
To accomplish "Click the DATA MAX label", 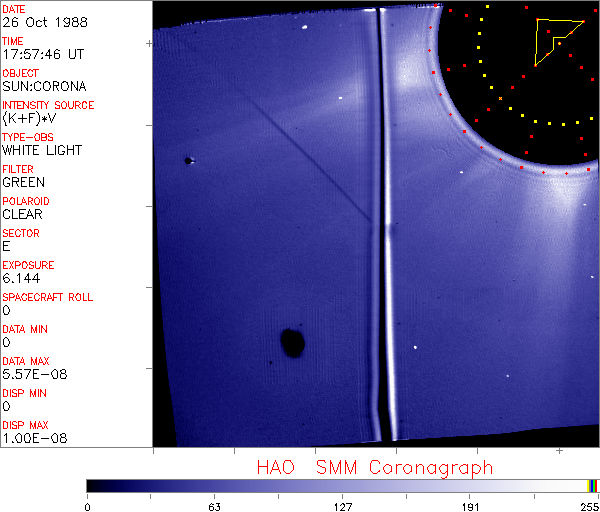I will tap(26, 361).
